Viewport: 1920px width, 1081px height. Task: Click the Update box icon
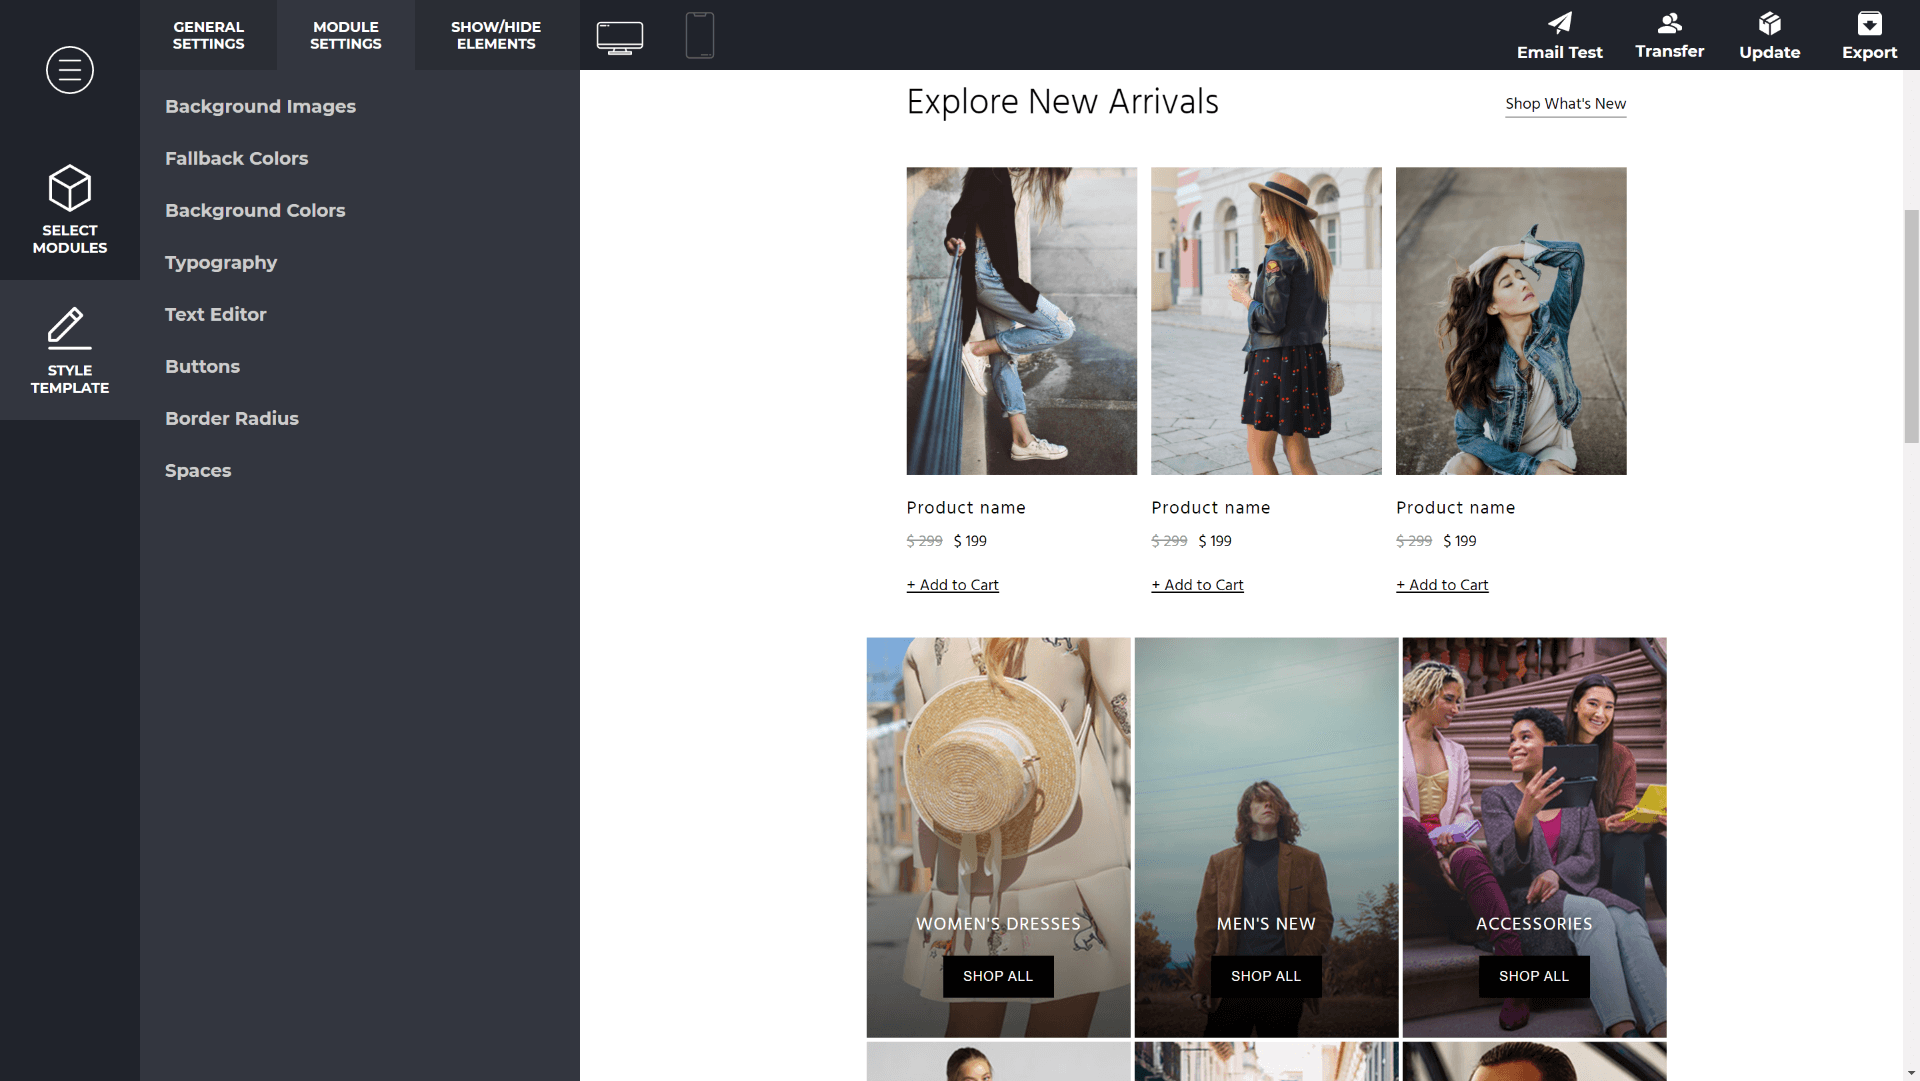1770,22
